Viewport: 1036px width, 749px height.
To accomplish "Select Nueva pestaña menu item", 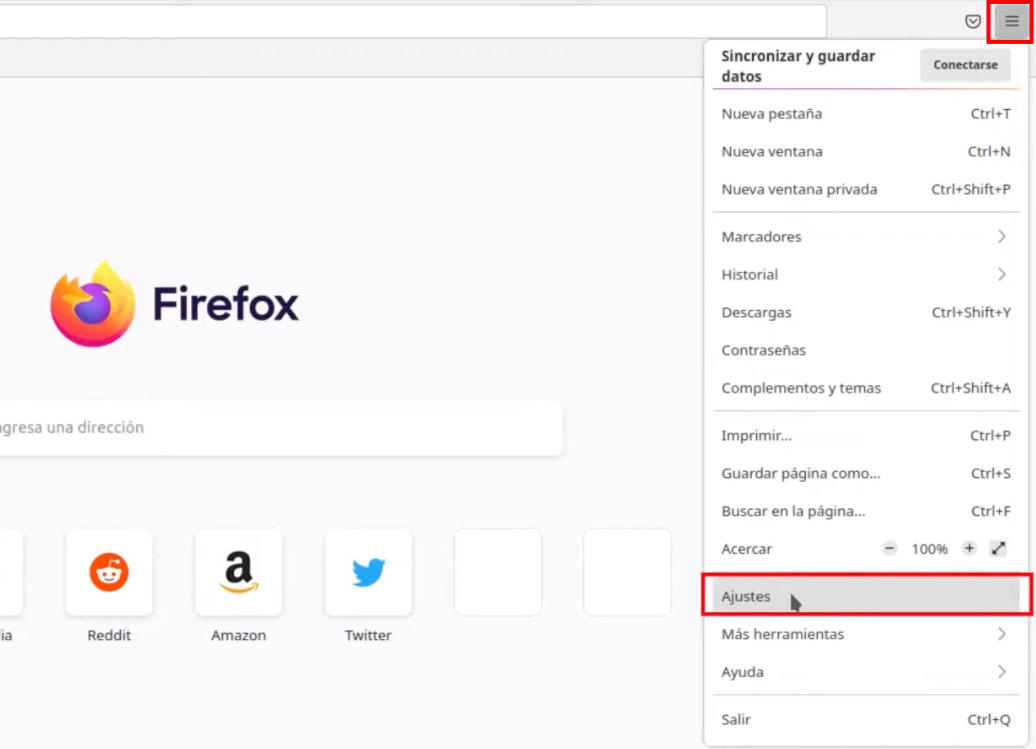I will (x=866, y=114).
